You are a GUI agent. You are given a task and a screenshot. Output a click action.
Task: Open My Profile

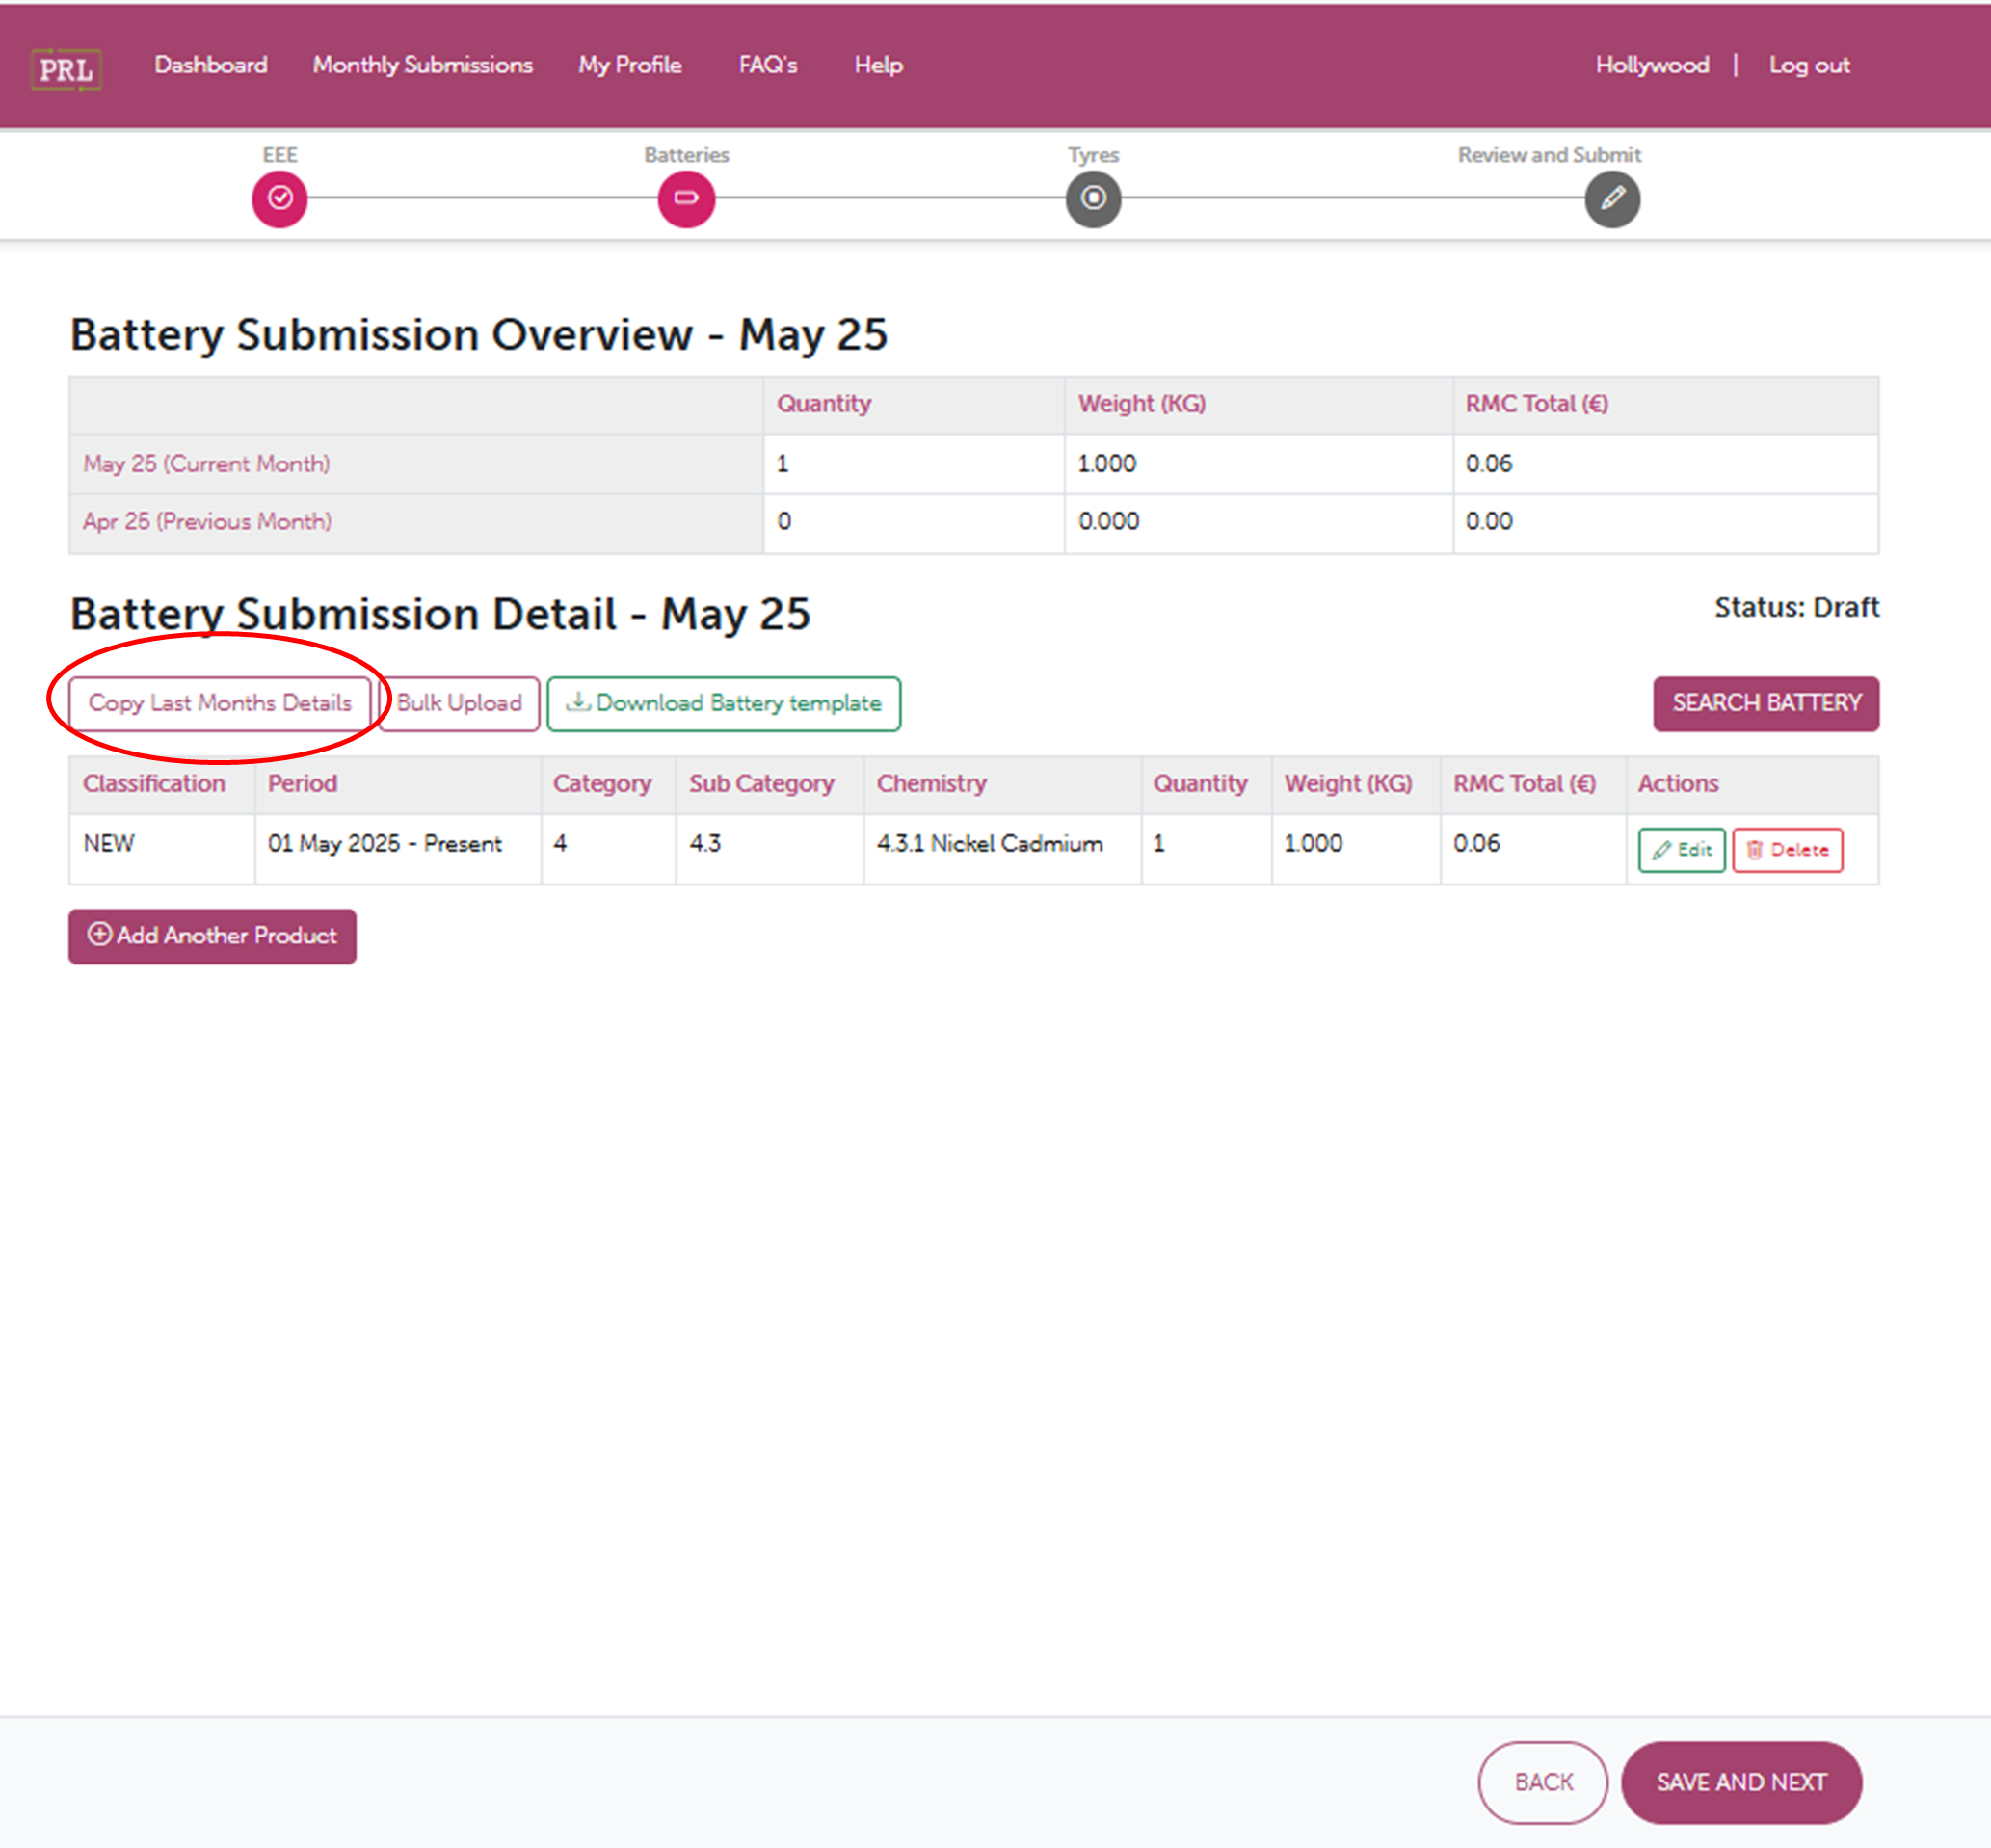pyautogui.click(x=630, y=64)
